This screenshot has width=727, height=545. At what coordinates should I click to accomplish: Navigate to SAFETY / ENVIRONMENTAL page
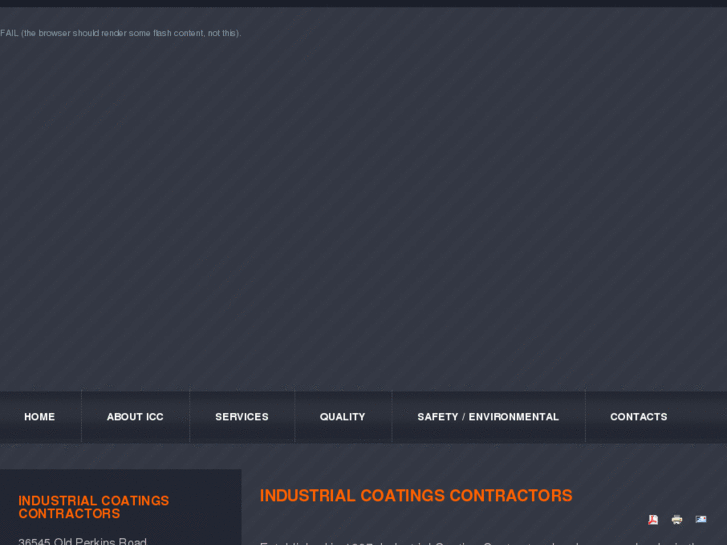pyautogui.click(x=488, y=417)
